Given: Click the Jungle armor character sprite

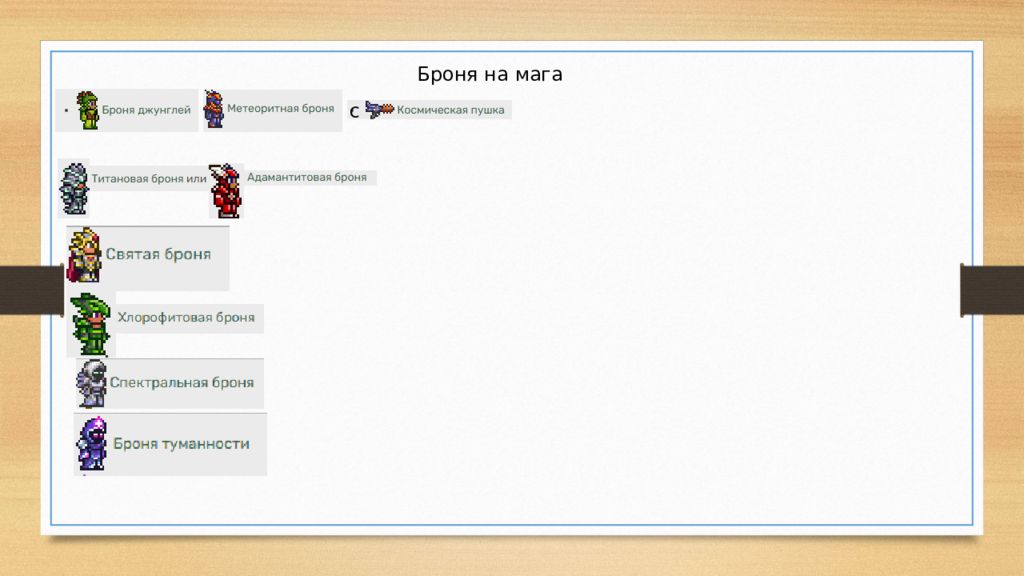Looking at the screenshot, I should pos(88,110).
